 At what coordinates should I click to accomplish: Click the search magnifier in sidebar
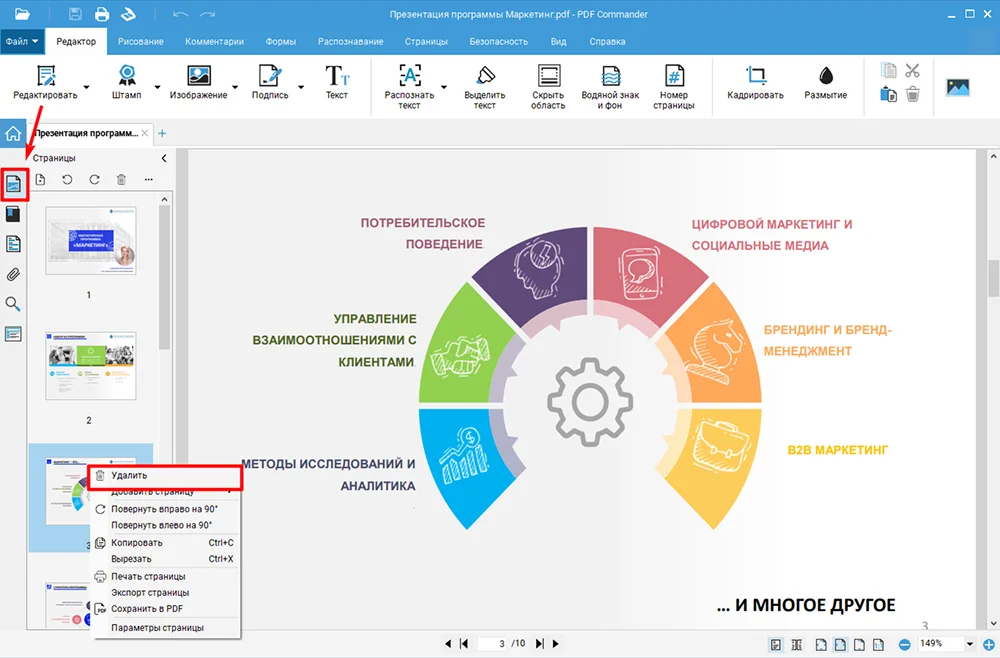coord(14,304)
